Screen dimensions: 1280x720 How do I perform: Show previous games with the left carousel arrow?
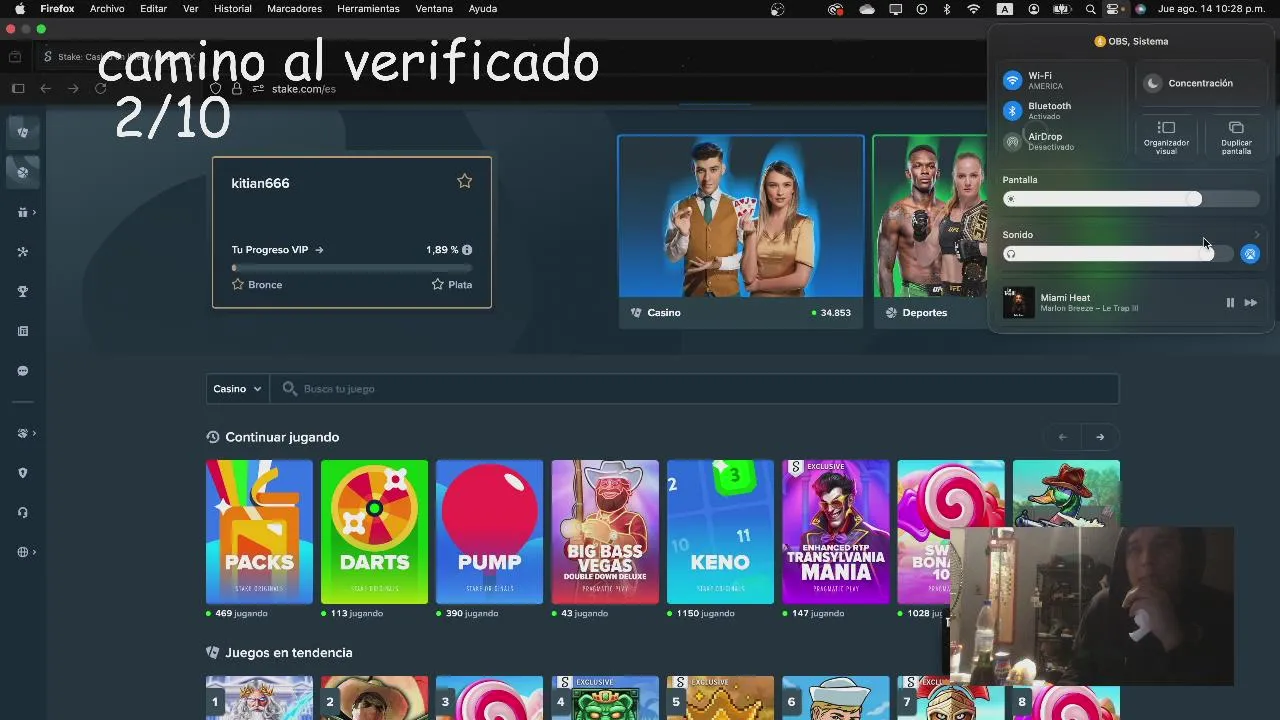pos(1063,437)
